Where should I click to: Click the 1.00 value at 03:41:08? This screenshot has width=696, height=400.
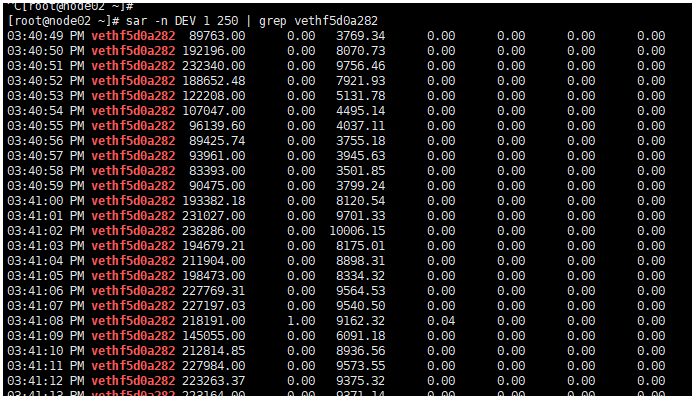click(301, 321)
